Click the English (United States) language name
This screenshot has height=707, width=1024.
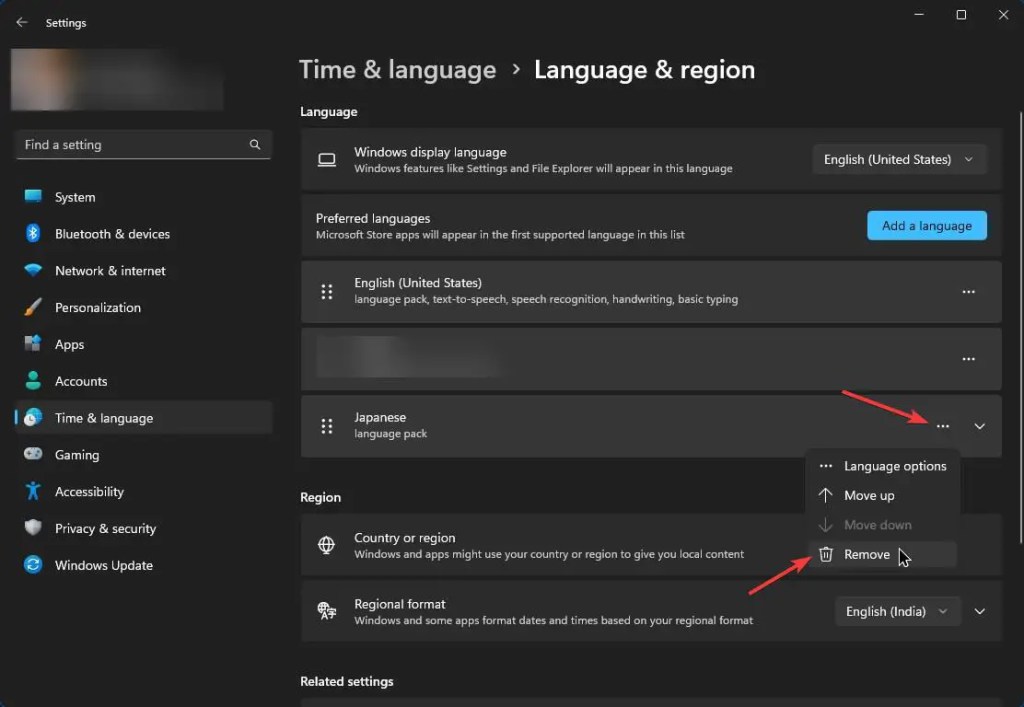(418, 283)
